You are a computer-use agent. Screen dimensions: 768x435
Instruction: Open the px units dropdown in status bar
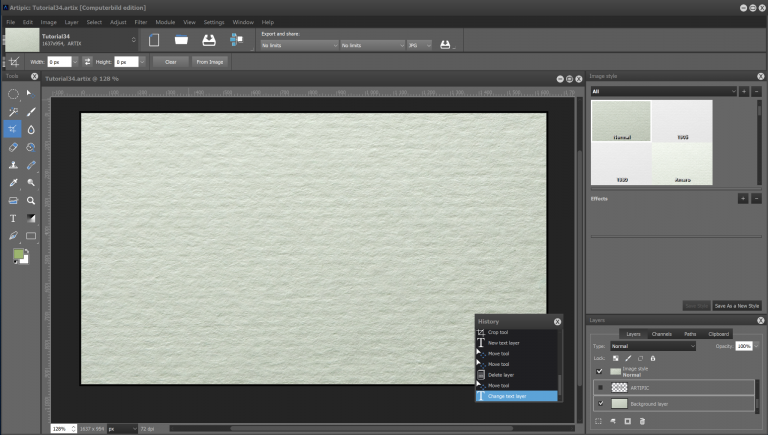coord(122,429)
